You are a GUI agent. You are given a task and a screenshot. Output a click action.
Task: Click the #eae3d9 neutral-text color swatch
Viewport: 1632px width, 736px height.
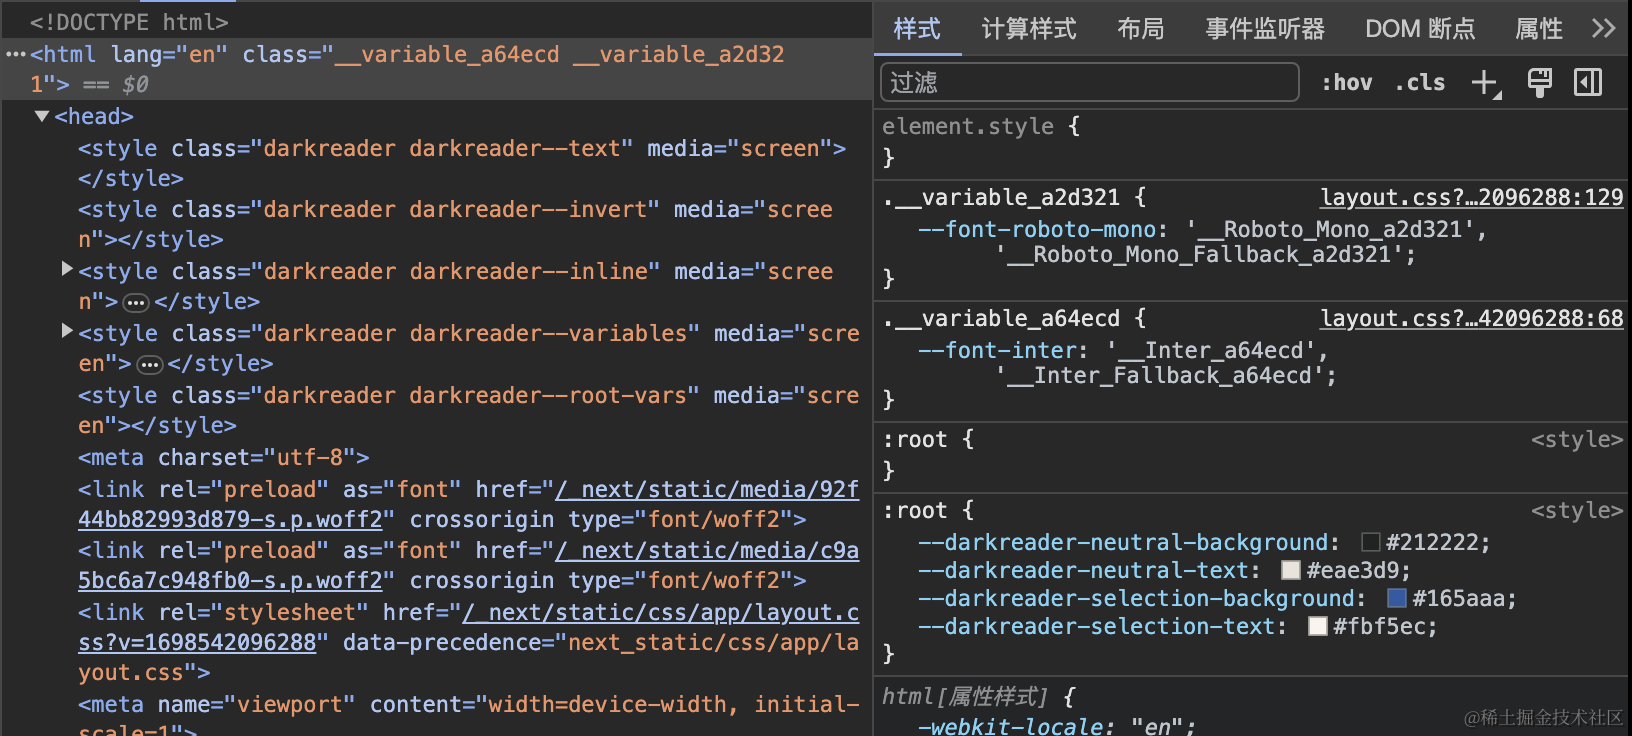(x=1291, y=570)
